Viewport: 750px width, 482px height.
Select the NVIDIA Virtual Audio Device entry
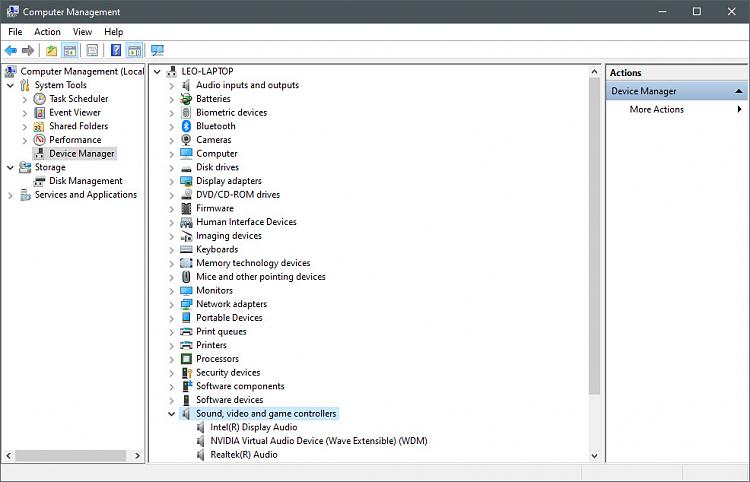coord(319,441)
